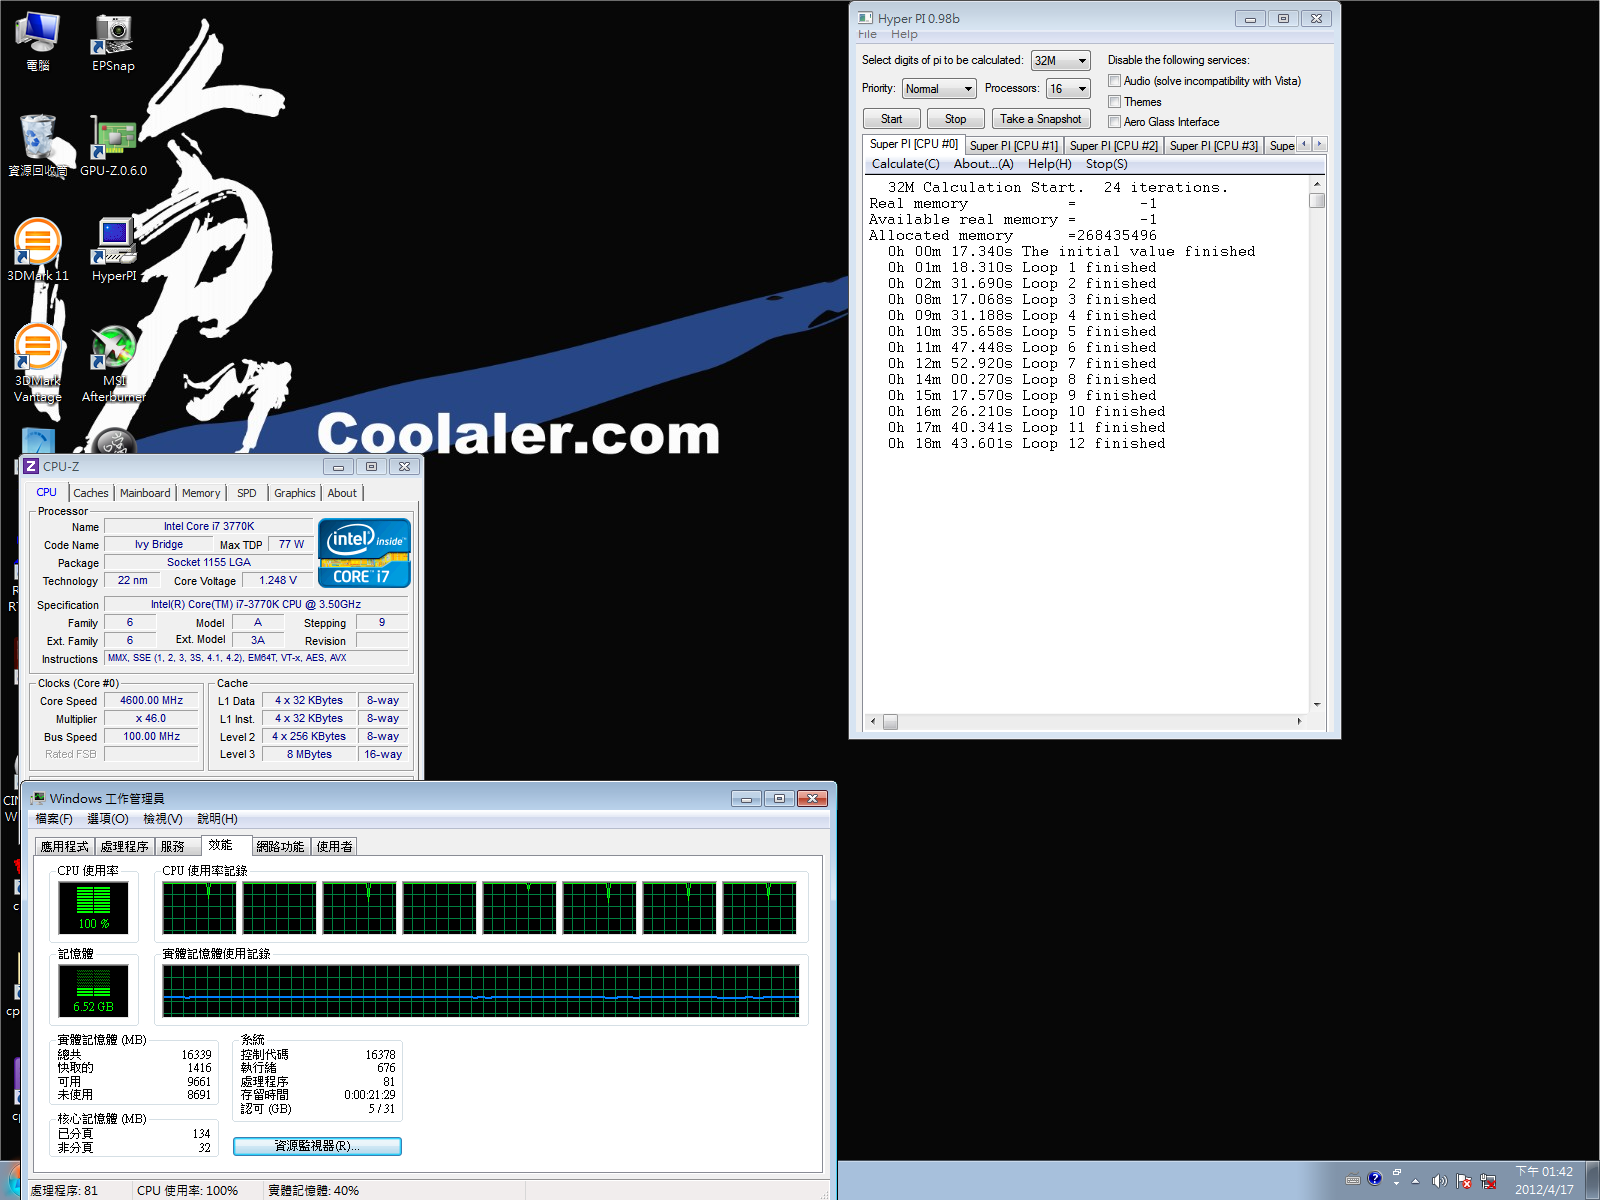Launch GPU-Z 0.6.0 shortcut
Screen dimensions: 1600x1200
(x=113, y=146)
